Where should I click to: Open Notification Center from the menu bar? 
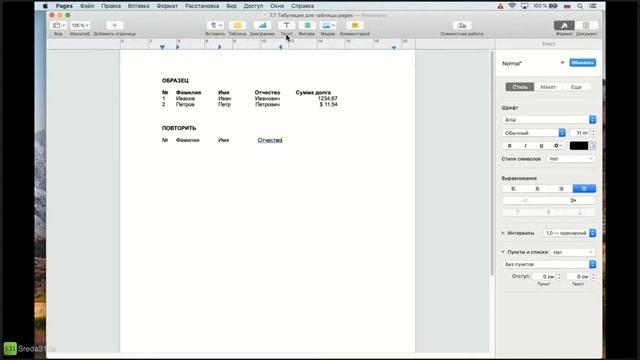pos(593,6)
